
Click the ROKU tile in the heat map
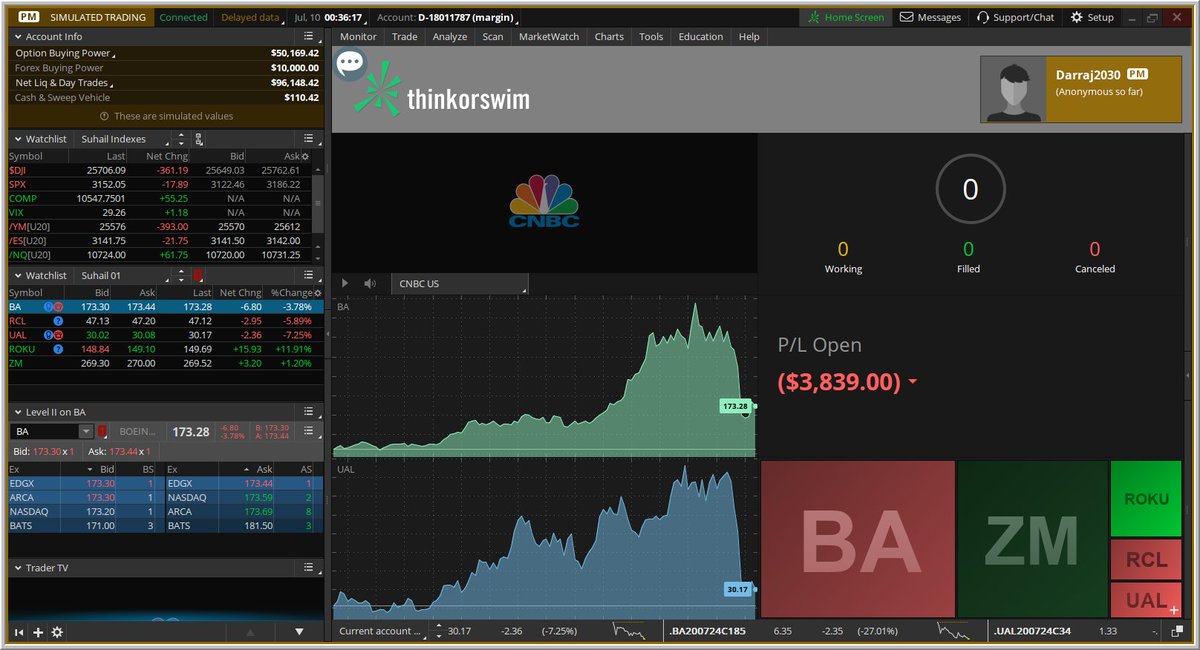(x=1145, y=499)
